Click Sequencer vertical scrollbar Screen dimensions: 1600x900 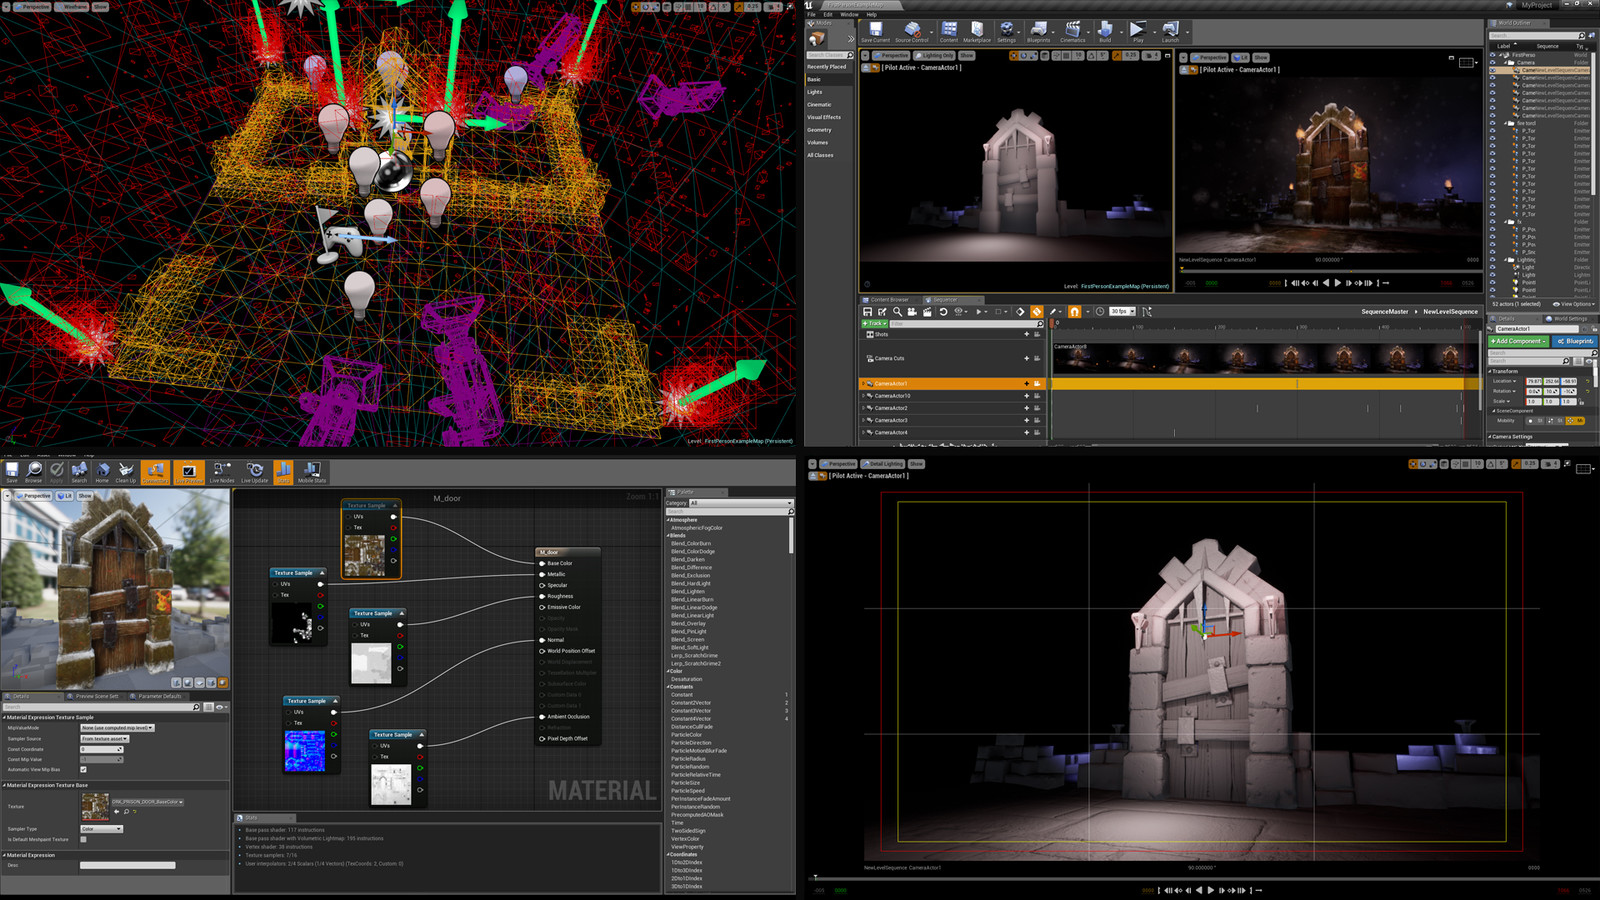click(x=1481, y=370)
